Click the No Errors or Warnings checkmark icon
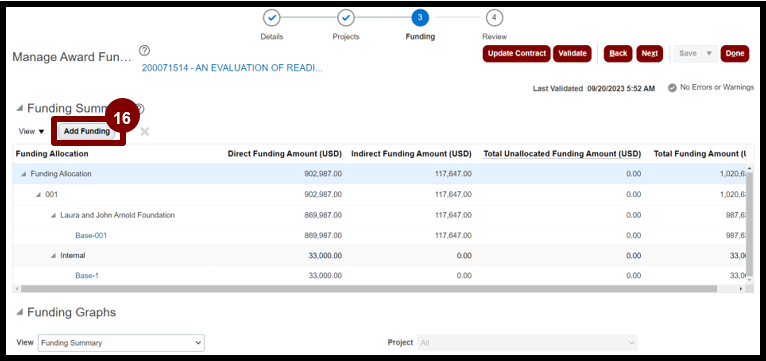 (x=672, y=87)
